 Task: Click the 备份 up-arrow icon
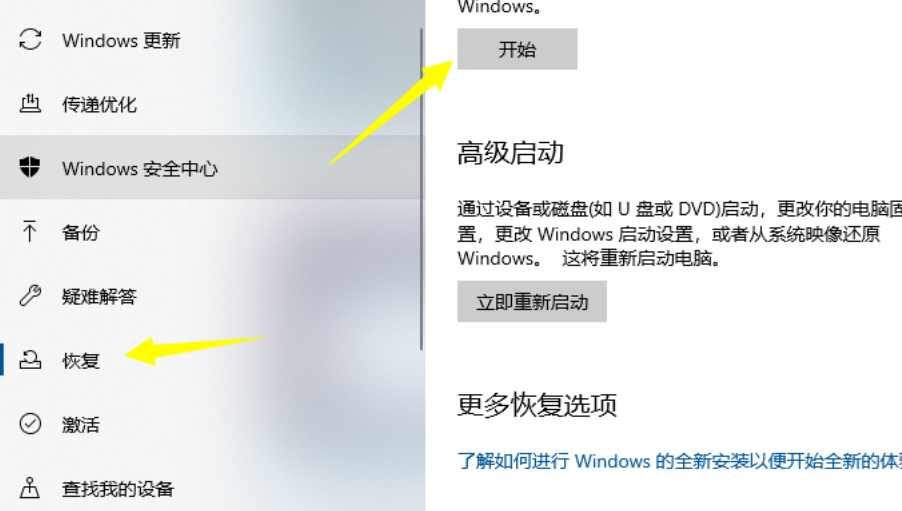[30, 231]
